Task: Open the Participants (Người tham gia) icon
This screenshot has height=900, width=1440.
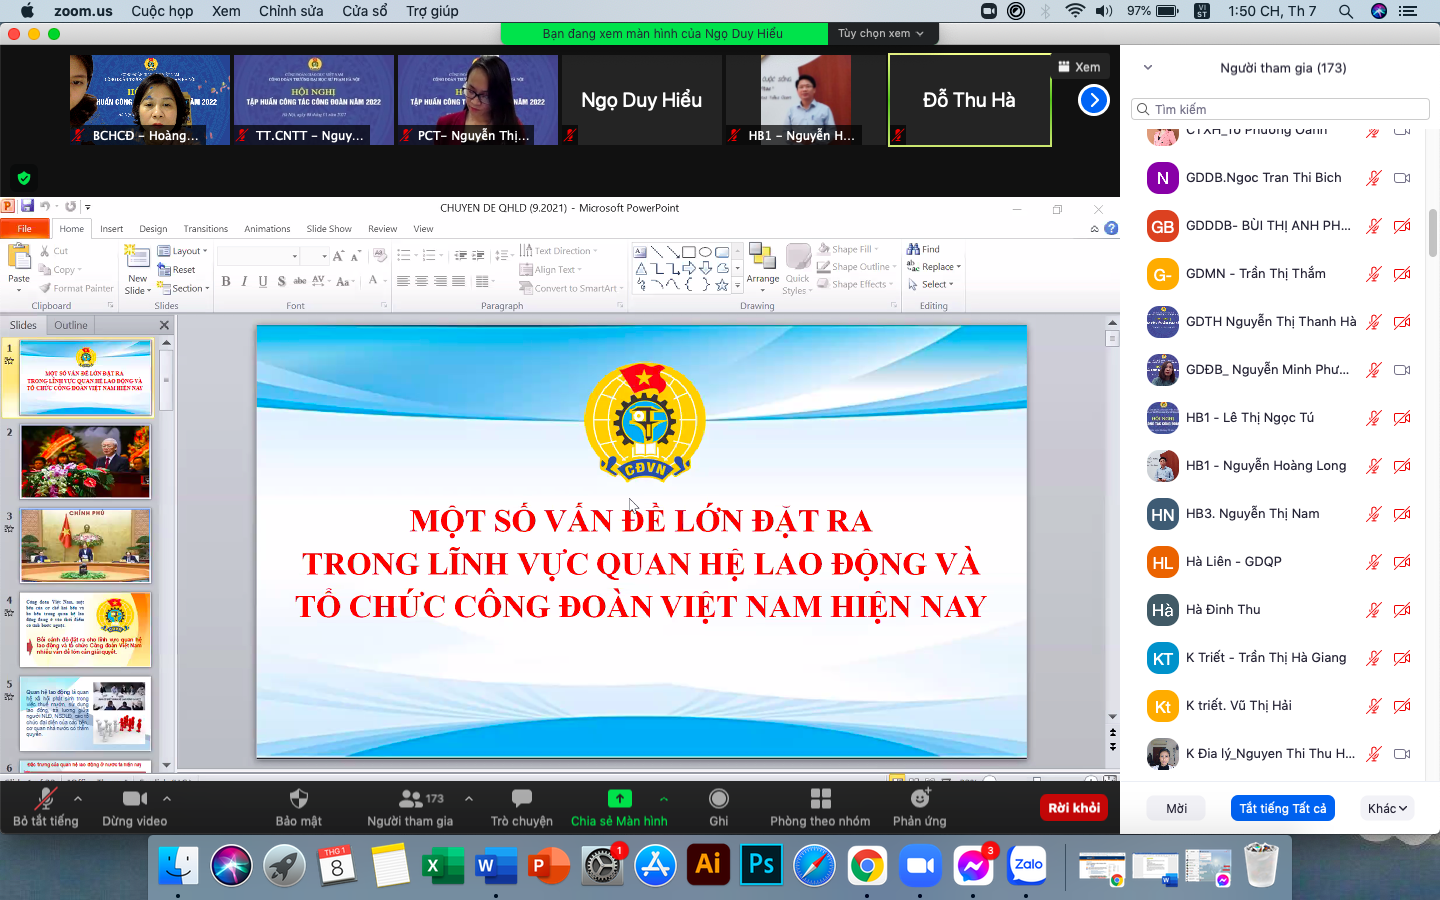Action: click(410, 799)
